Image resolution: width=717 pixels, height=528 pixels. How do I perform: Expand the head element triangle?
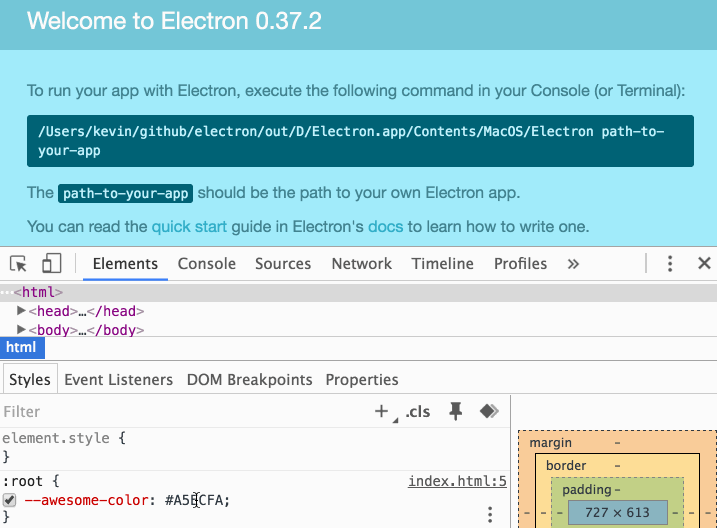click(x=21, y=311)
